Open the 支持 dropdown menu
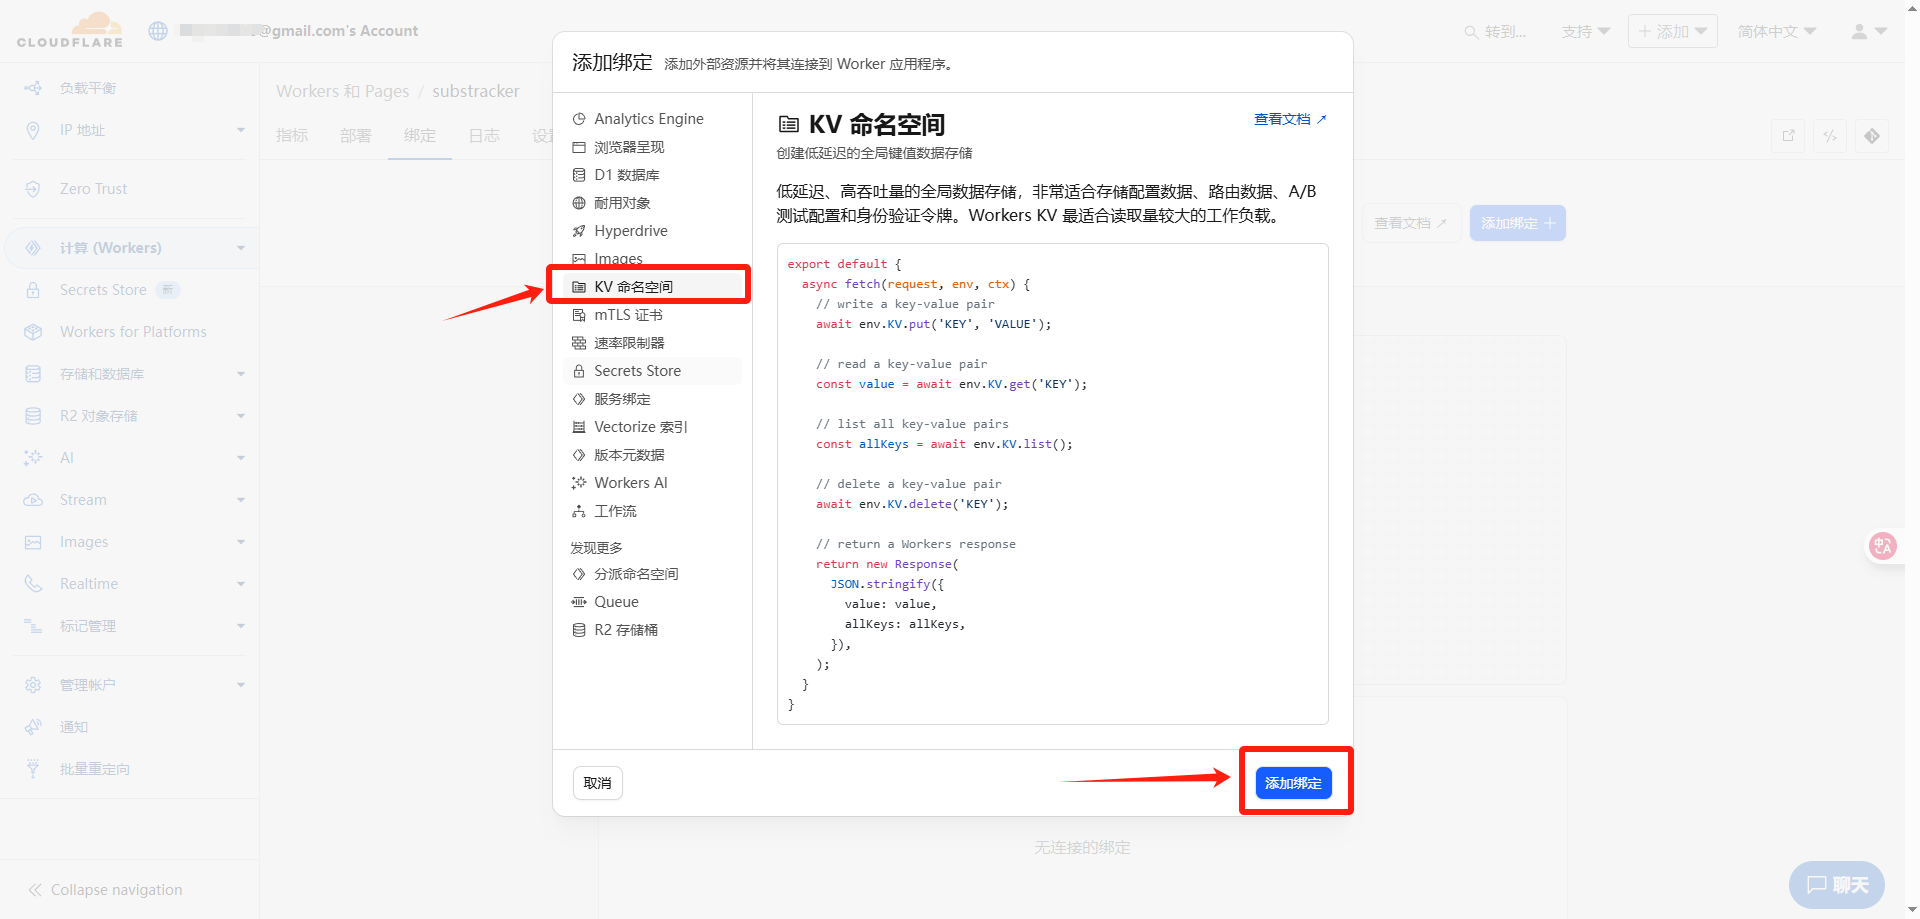The width and height of the screenshot is (1920, 919). point(1586,32)
